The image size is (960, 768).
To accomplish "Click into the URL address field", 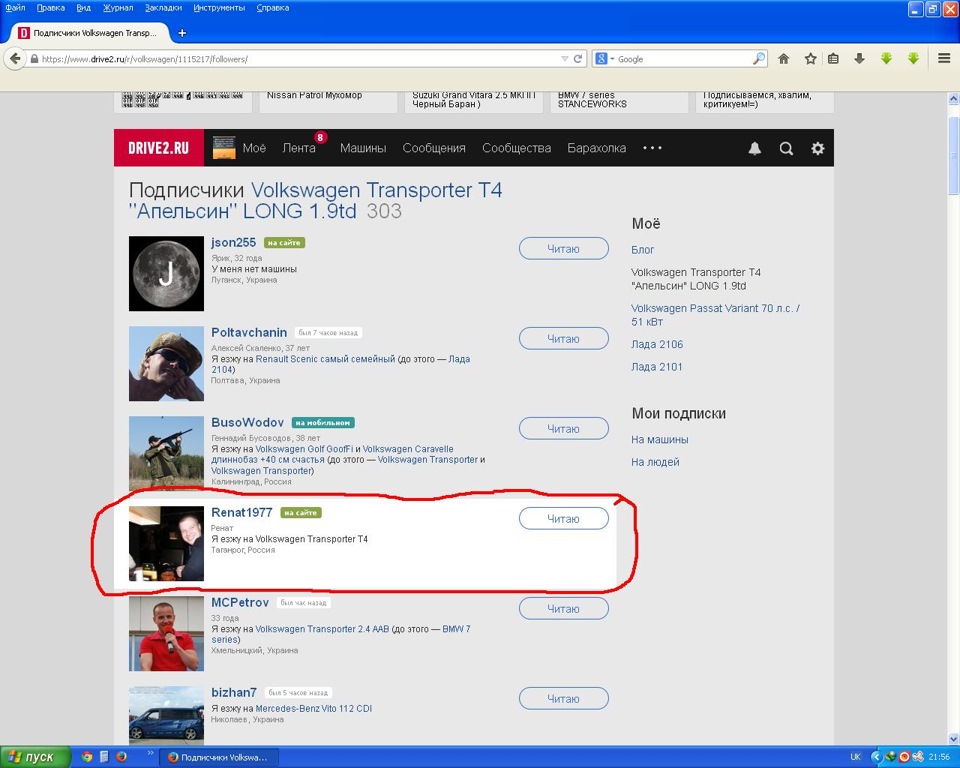I will point(299,59).
